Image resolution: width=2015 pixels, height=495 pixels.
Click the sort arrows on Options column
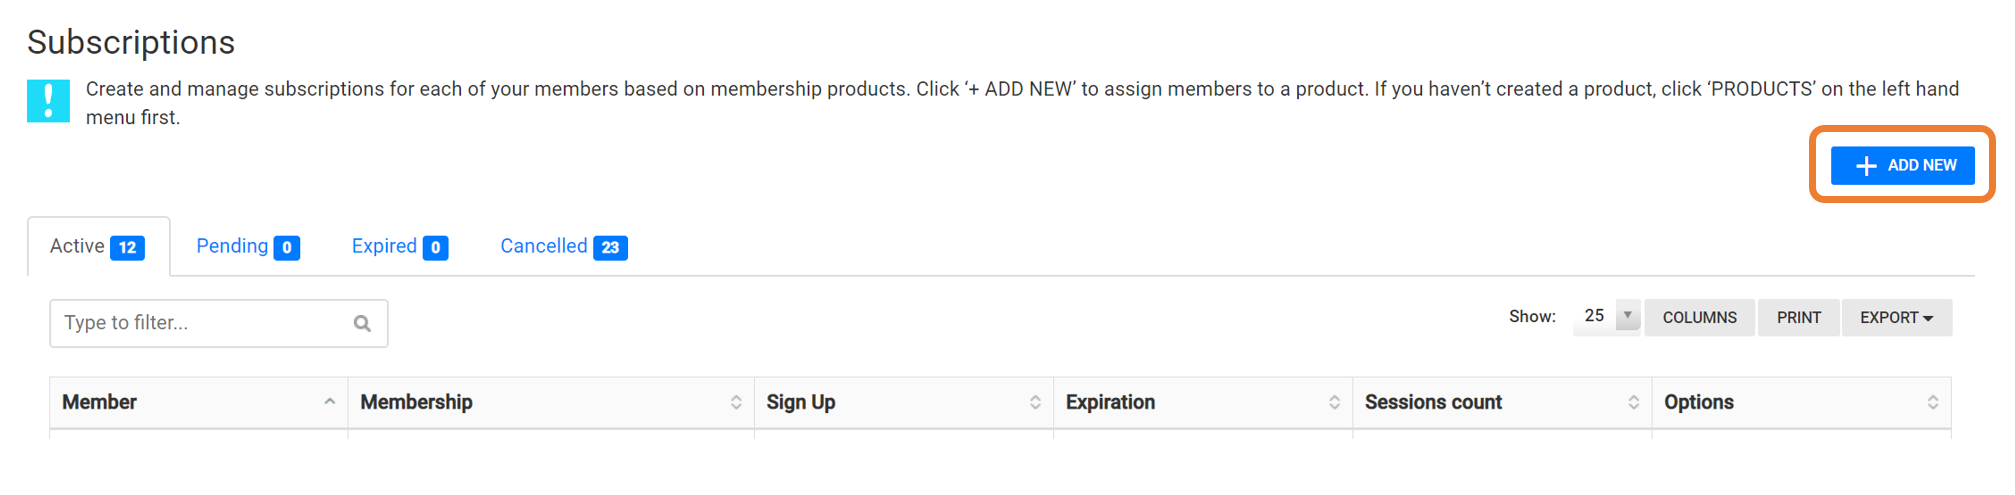[x=1932, y=402]
